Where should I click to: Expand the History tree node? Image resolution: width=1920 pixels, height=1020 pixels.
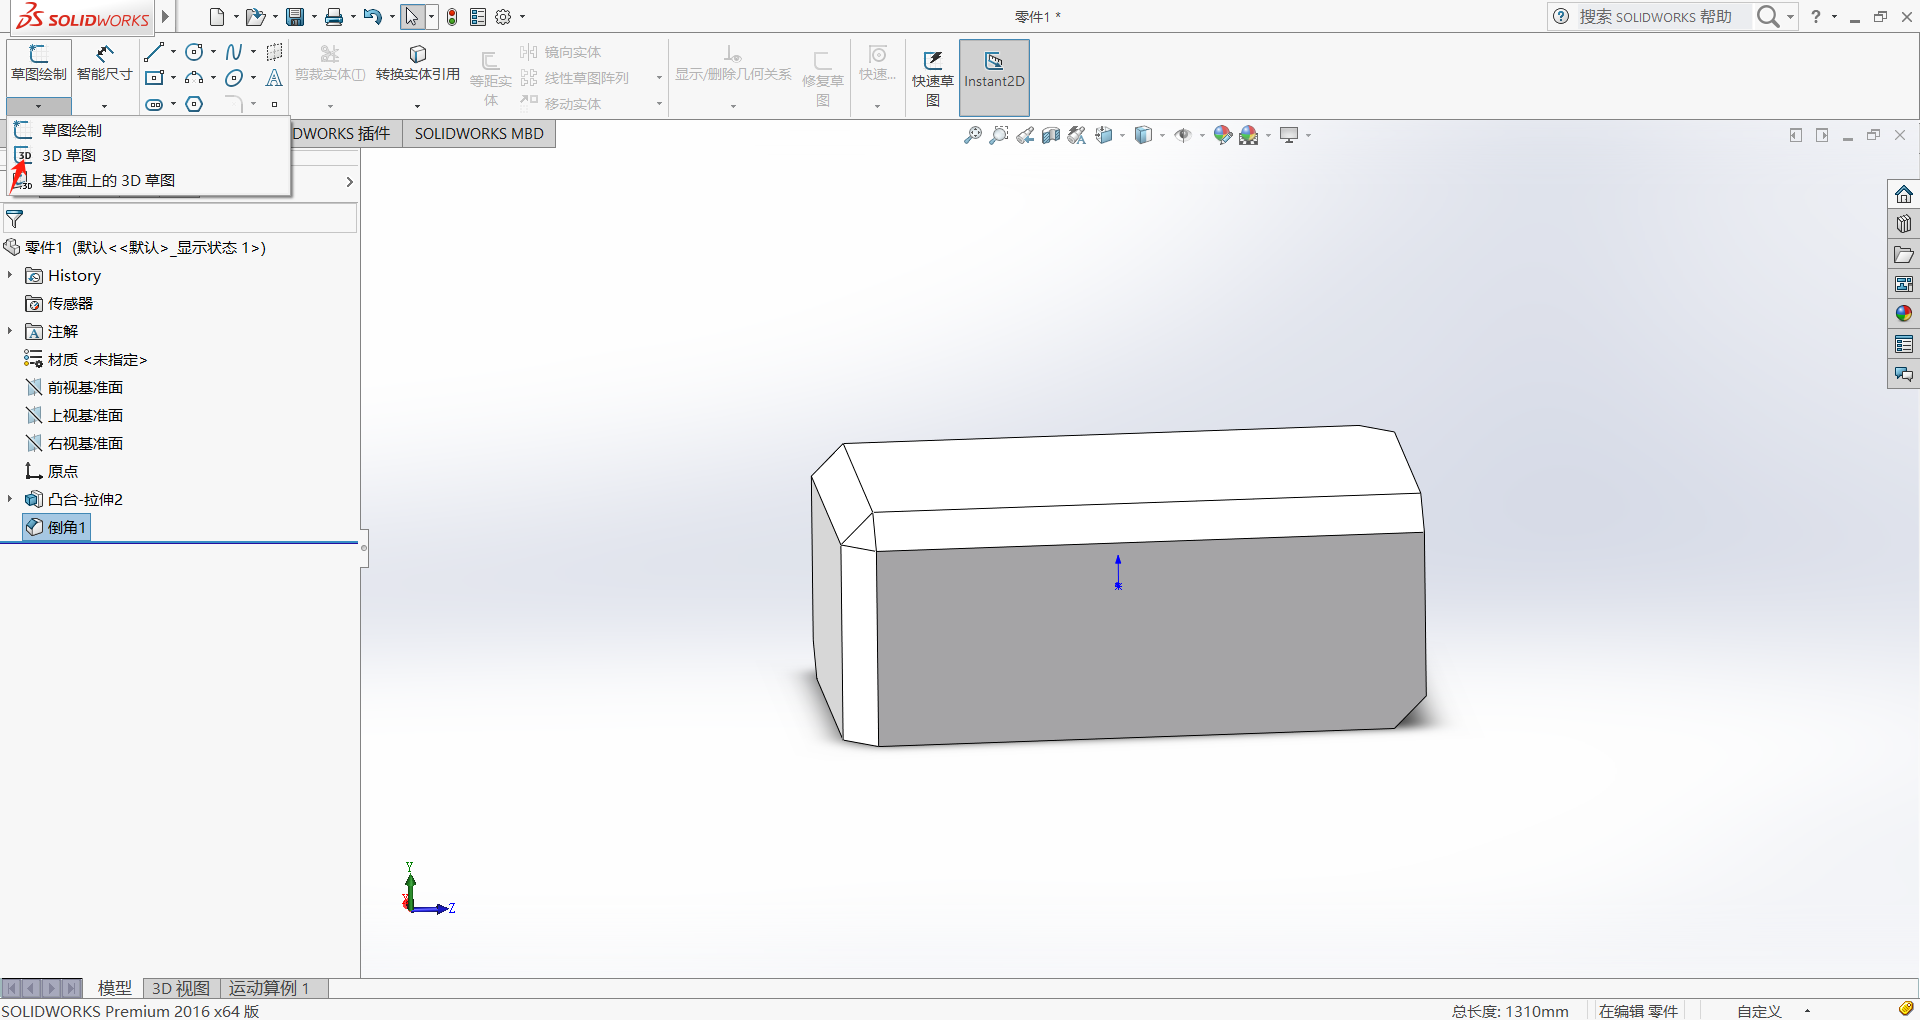tap(10, 275)
